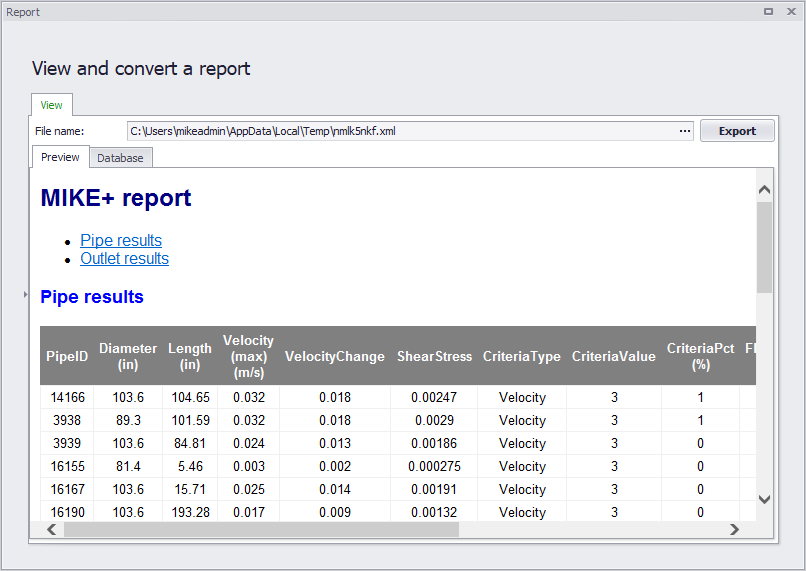
Task: Click shear stress value 0.000275
Action: 434,466
